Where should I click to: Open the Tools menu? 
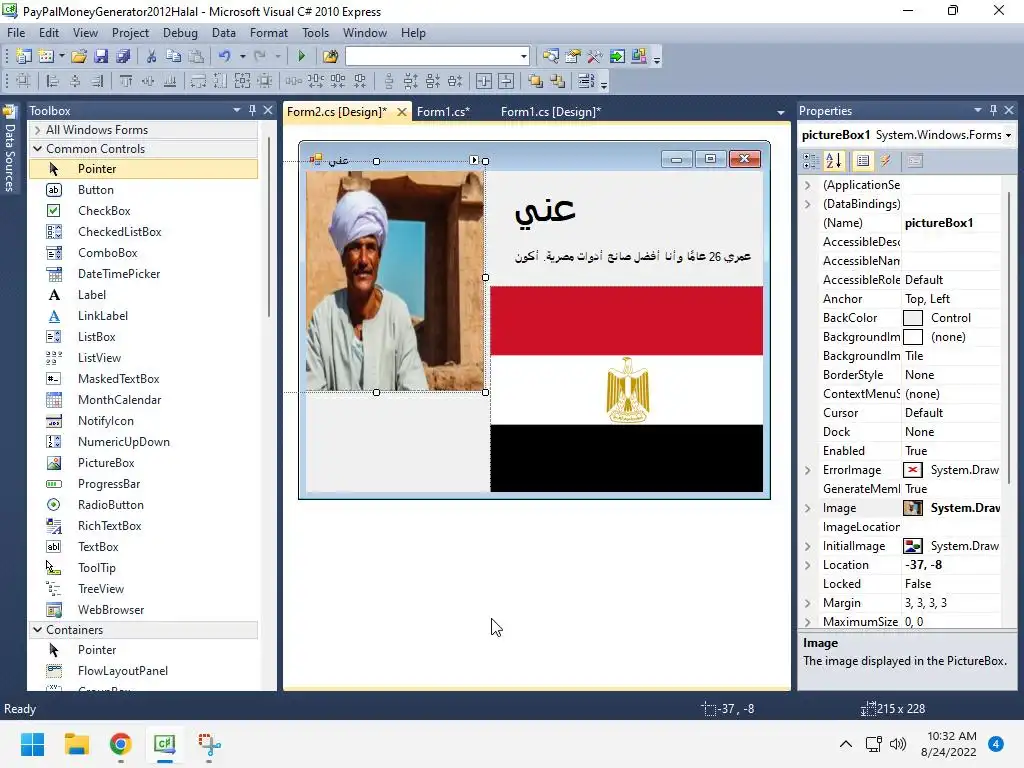(315, 33)
